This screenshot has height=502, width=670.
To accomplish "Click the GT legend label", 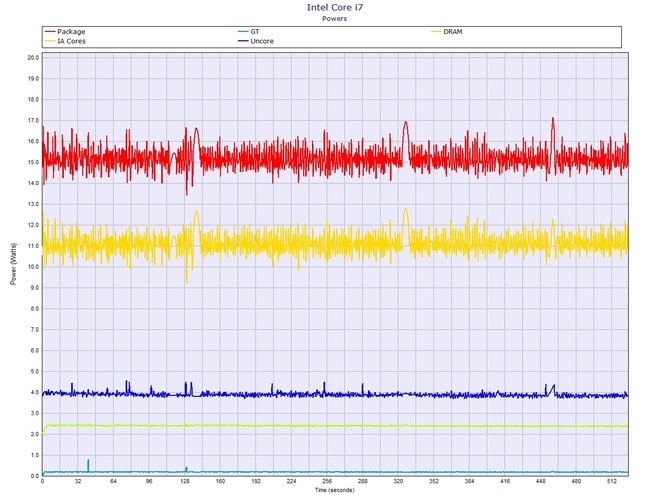I will [x=255, y=32].
